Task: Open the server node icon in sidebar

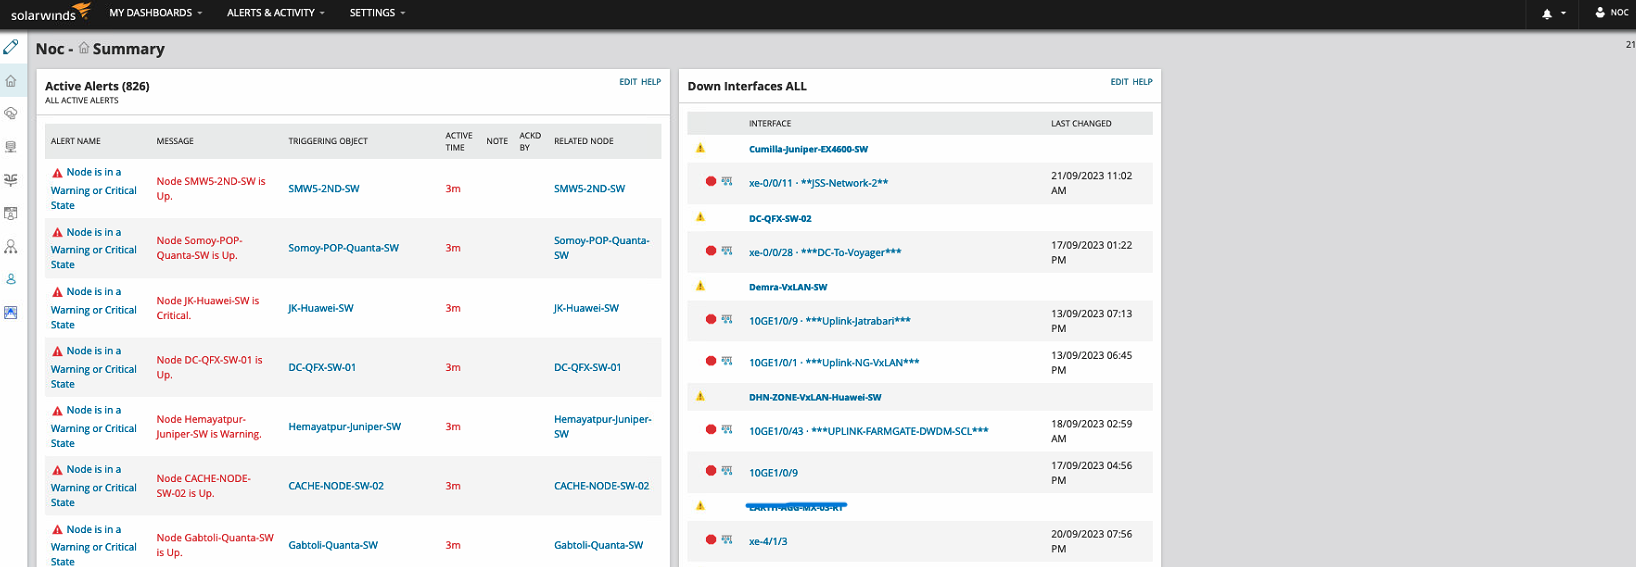Action: [11, 147]
